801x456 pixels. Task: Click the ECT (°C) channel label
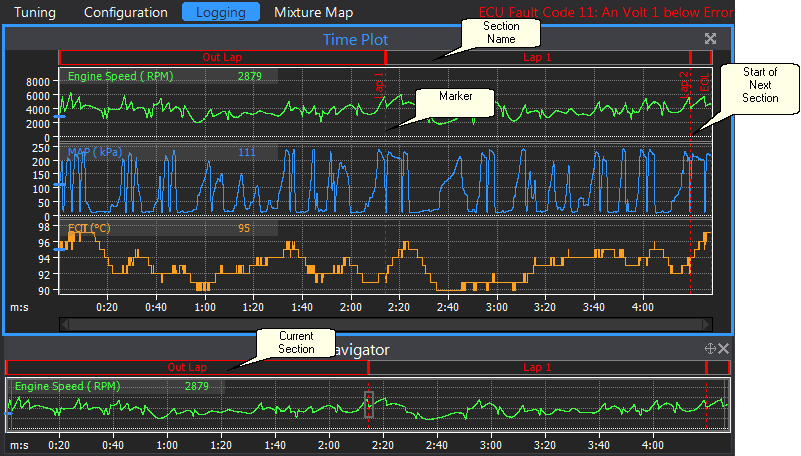[x=89, y=228]
